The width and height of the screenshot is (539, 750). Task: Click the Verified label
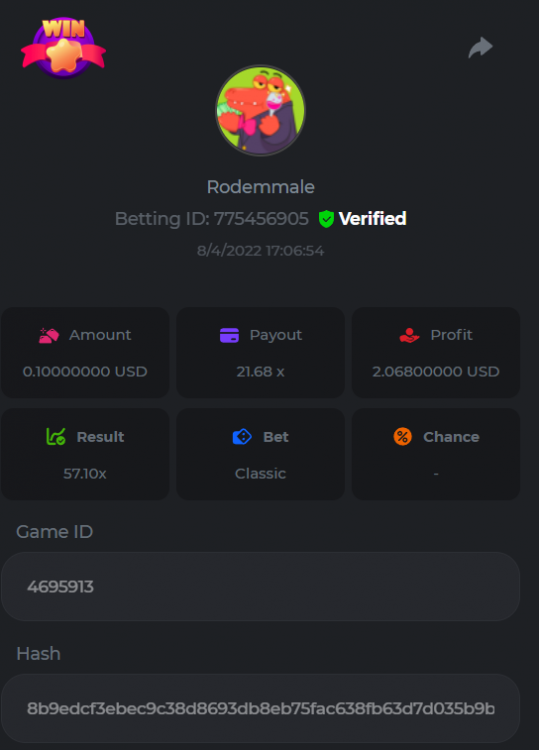click(373, 219)
